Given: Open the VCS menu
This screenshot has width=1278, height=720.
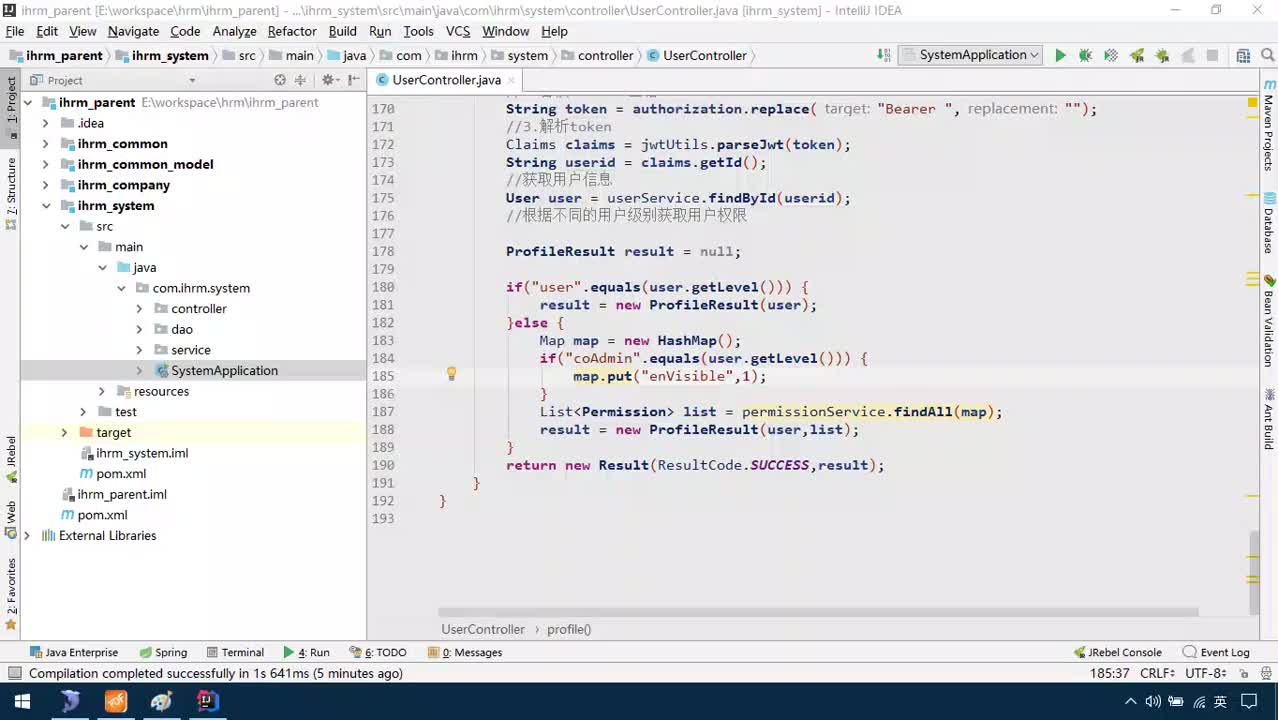Looking at the screenshot, I should (458, 31).
